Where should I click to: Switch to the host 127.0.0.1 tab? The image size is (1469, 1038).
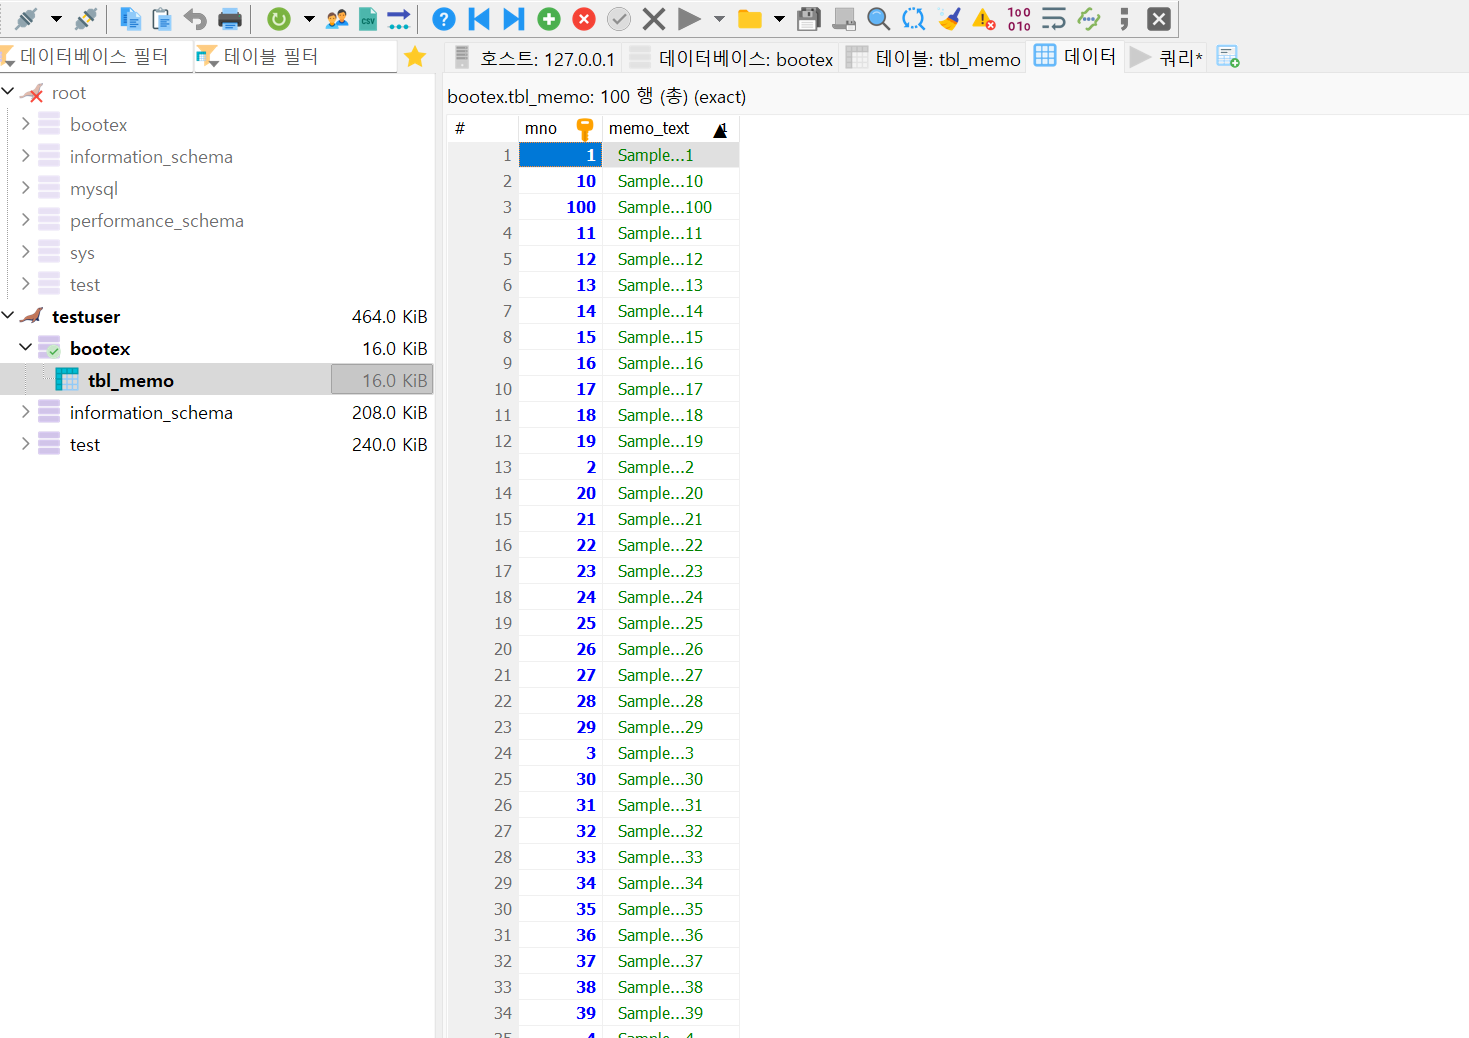click(x=535, y=58)
